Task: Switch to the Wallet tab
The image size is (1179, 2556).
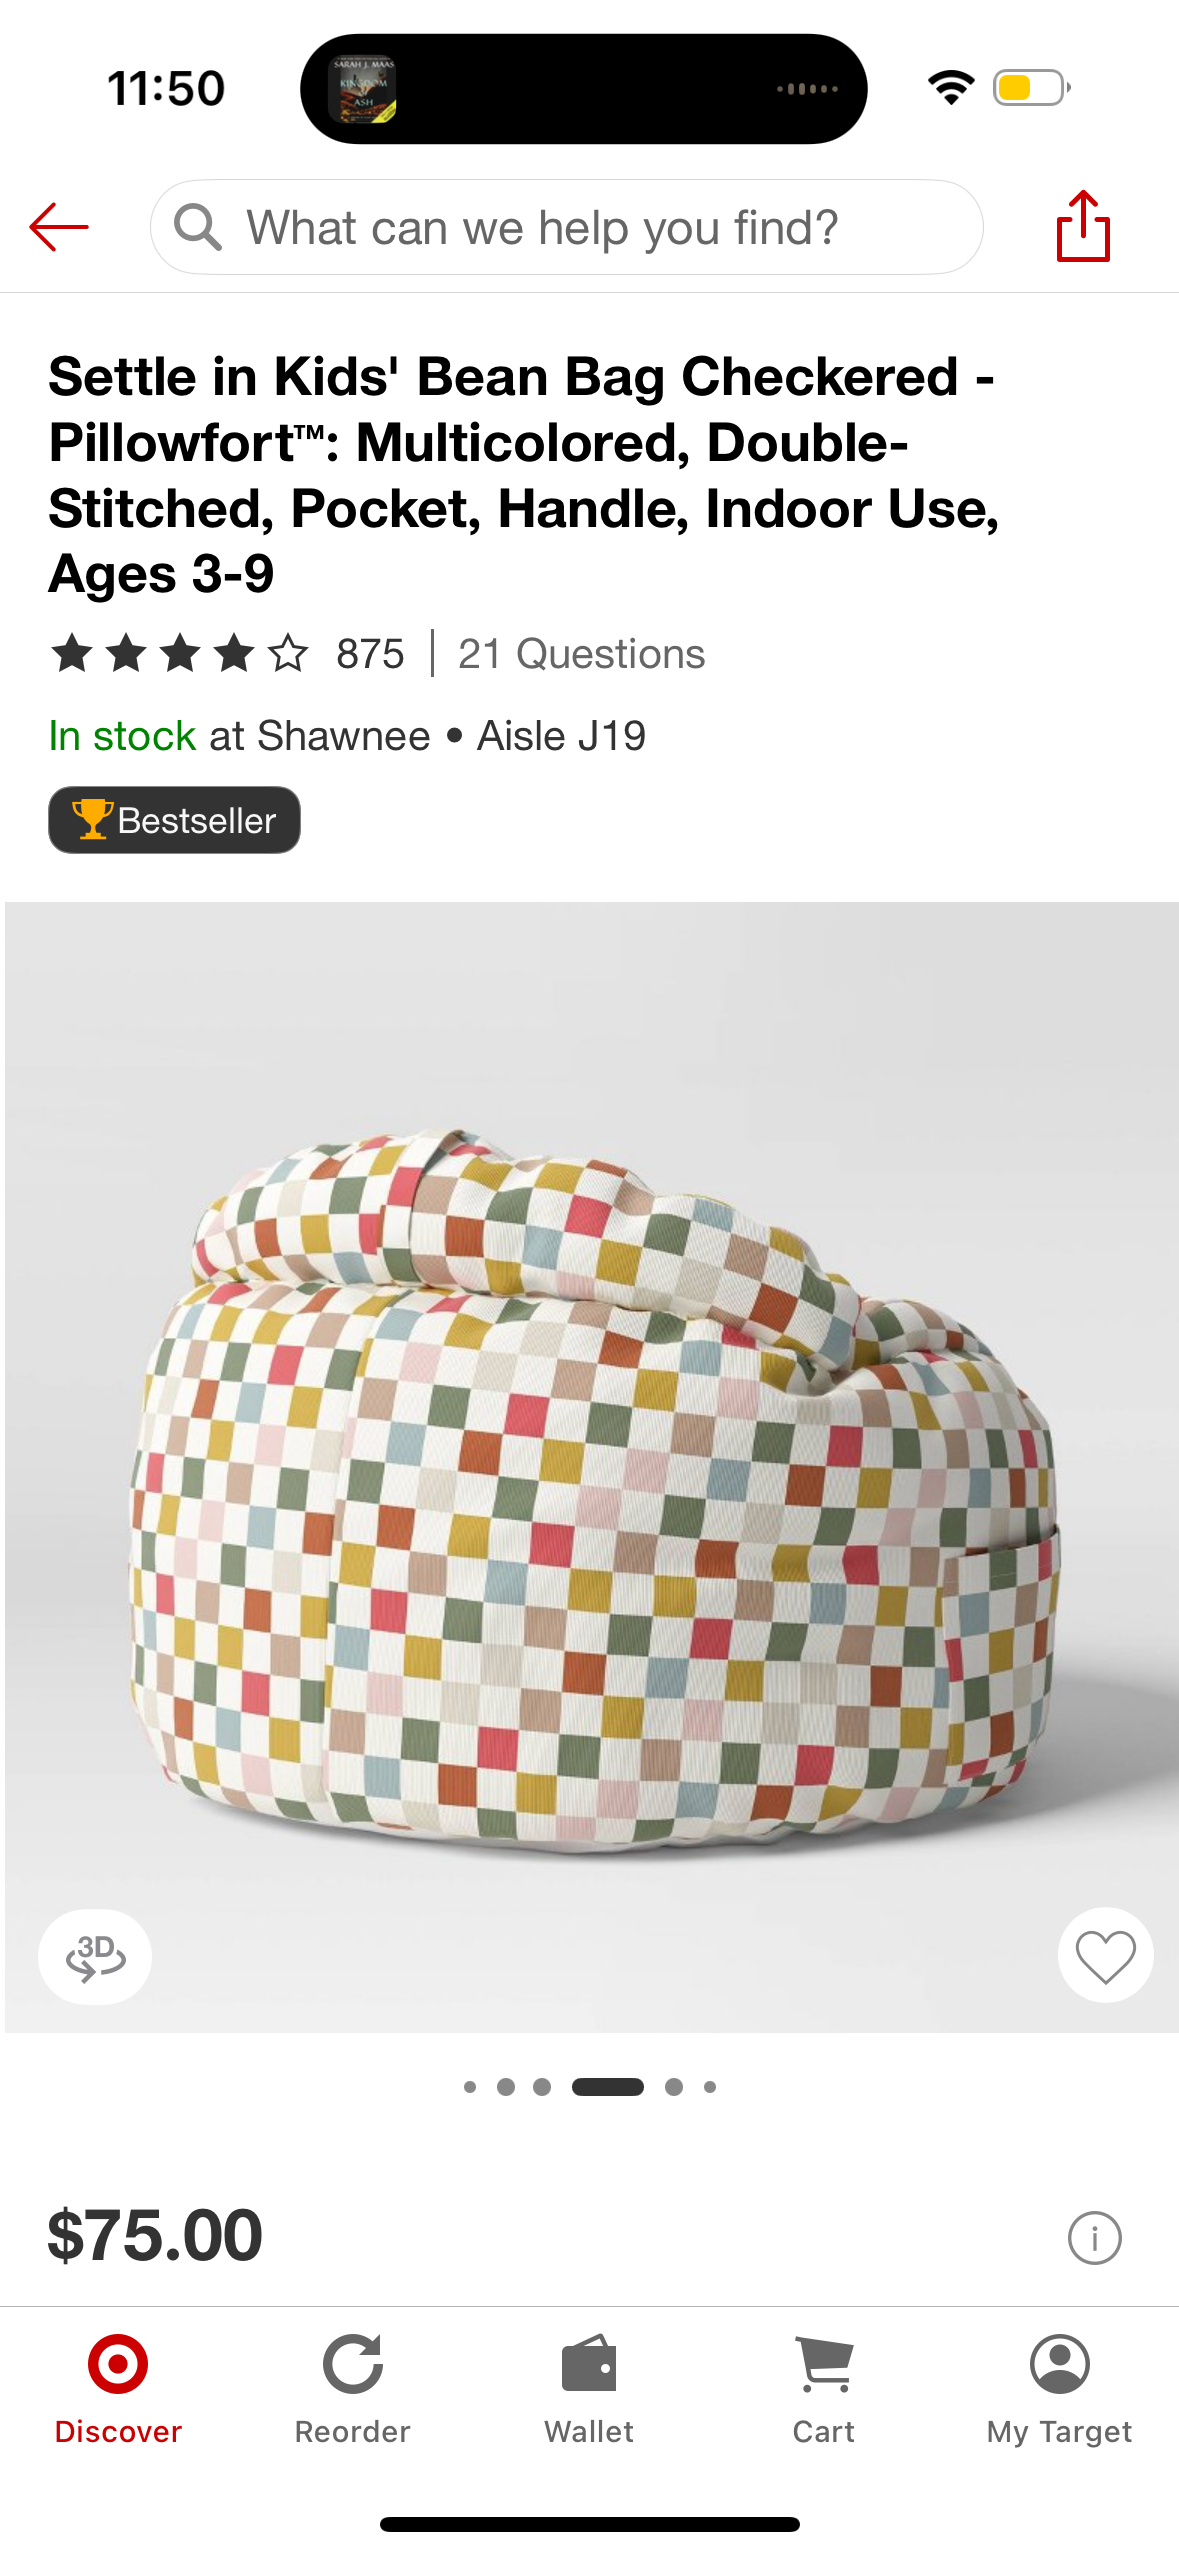Action: tap(589, 2389)
